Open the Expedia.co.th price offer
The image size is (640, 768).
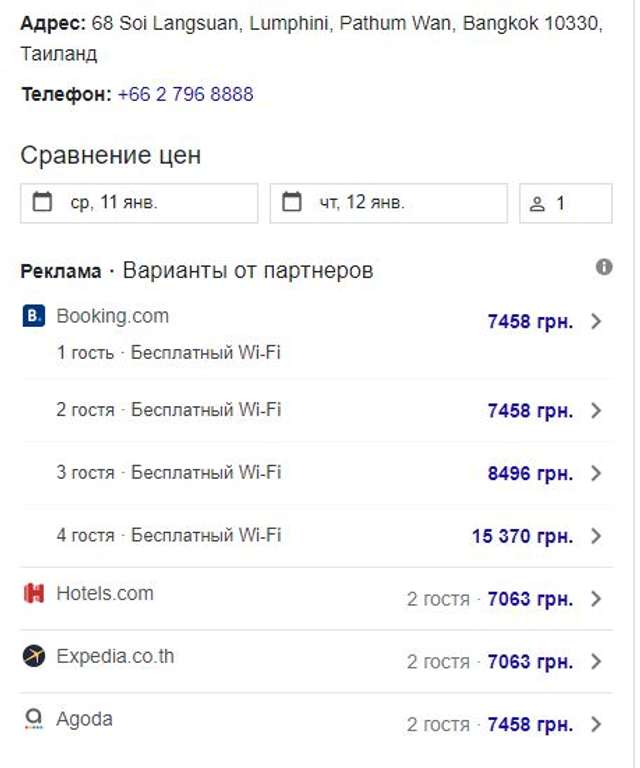(x=529, y=662)
